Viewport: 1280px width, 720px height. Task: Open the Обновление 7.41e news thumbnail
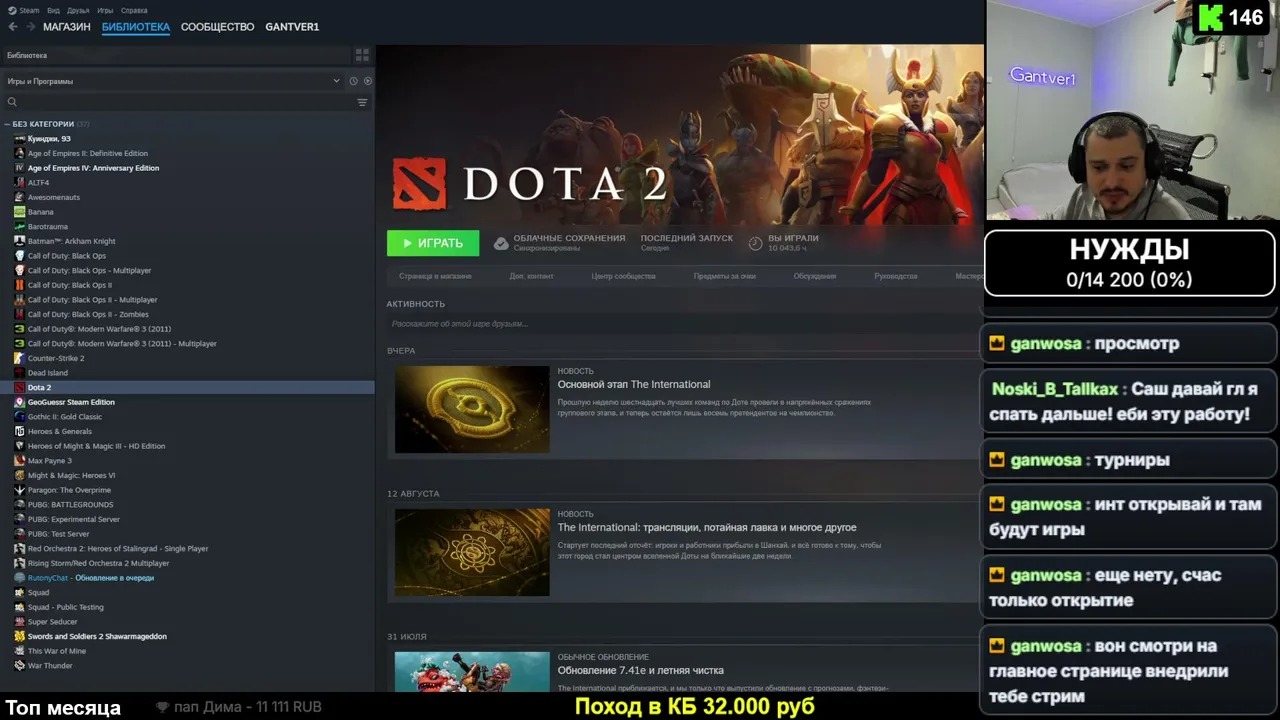tap(472, 671)
